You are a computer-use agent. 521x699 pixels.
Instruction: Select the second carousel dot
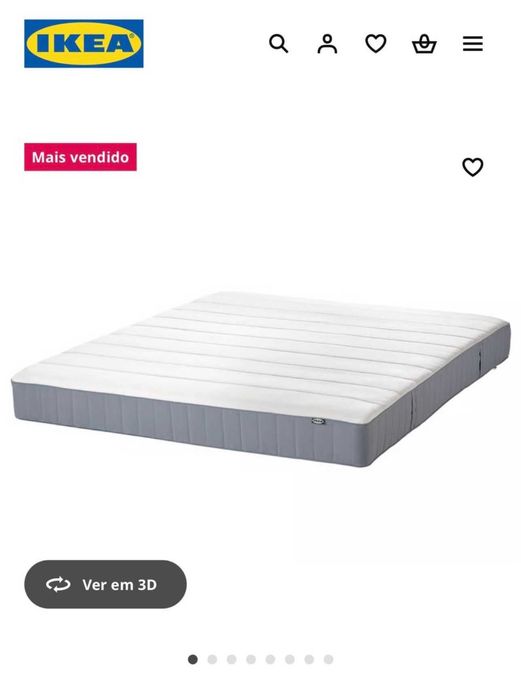[212, 659]
